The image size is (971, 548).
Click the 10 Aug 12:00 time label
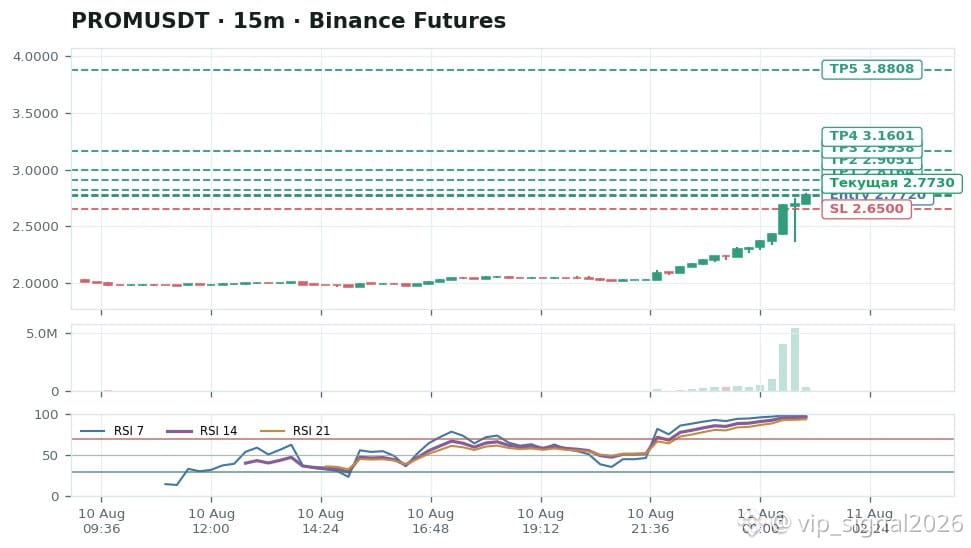coord(211,521)
